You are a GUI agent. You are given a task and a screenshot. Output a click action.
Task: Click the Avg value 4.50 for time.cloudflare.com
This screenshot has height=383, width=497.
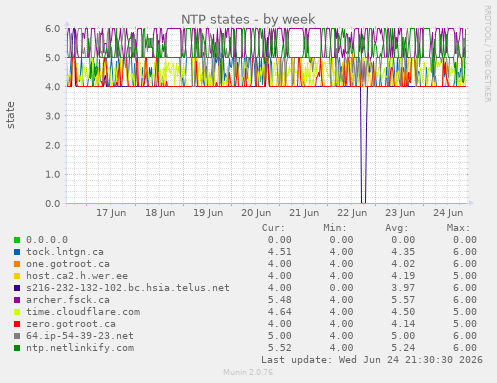pos(403,312)
